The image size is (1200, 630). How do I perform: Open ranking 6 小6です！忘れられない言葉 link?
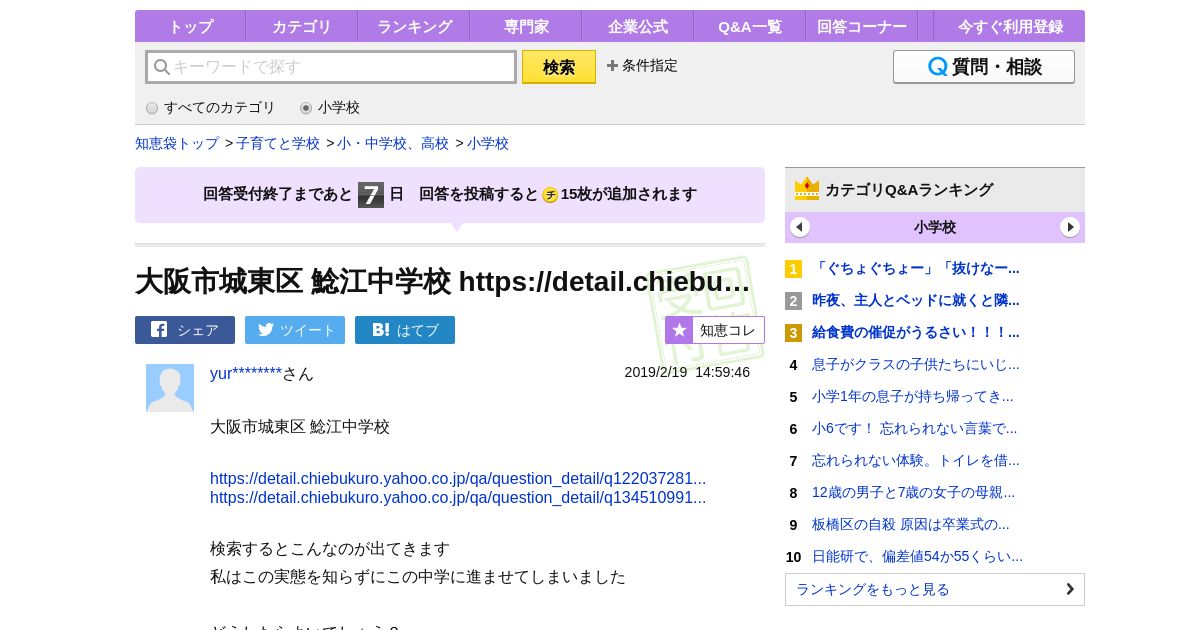pyautogui.click(x=914, y=428)
